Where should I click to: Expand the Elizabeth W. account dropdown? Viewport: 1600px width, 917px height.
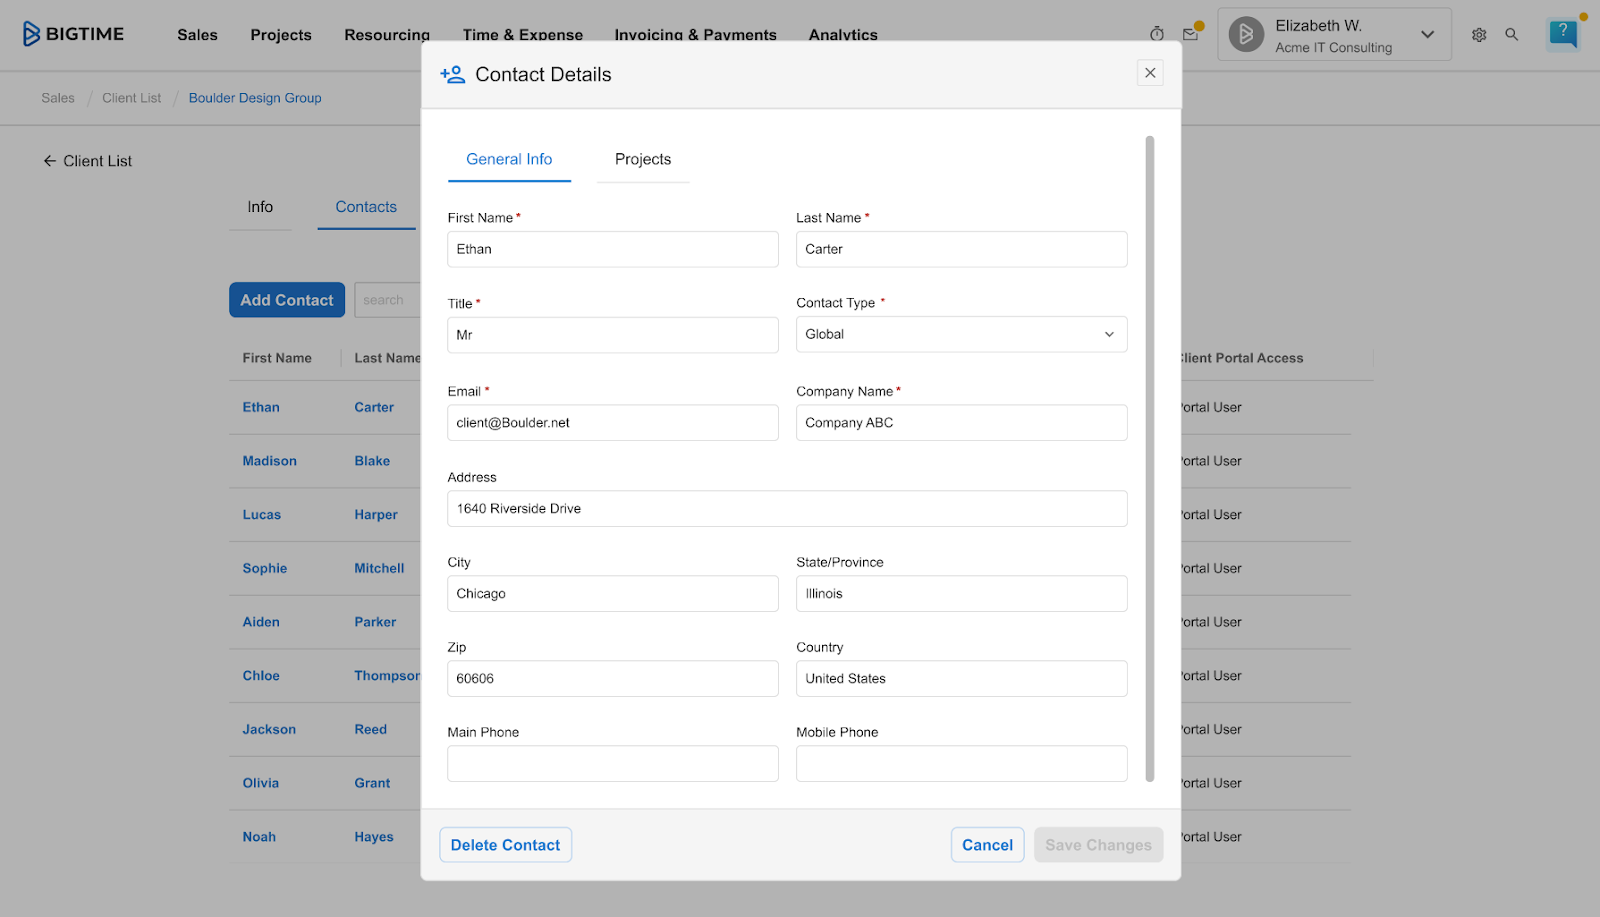(x=1427, y=33)
